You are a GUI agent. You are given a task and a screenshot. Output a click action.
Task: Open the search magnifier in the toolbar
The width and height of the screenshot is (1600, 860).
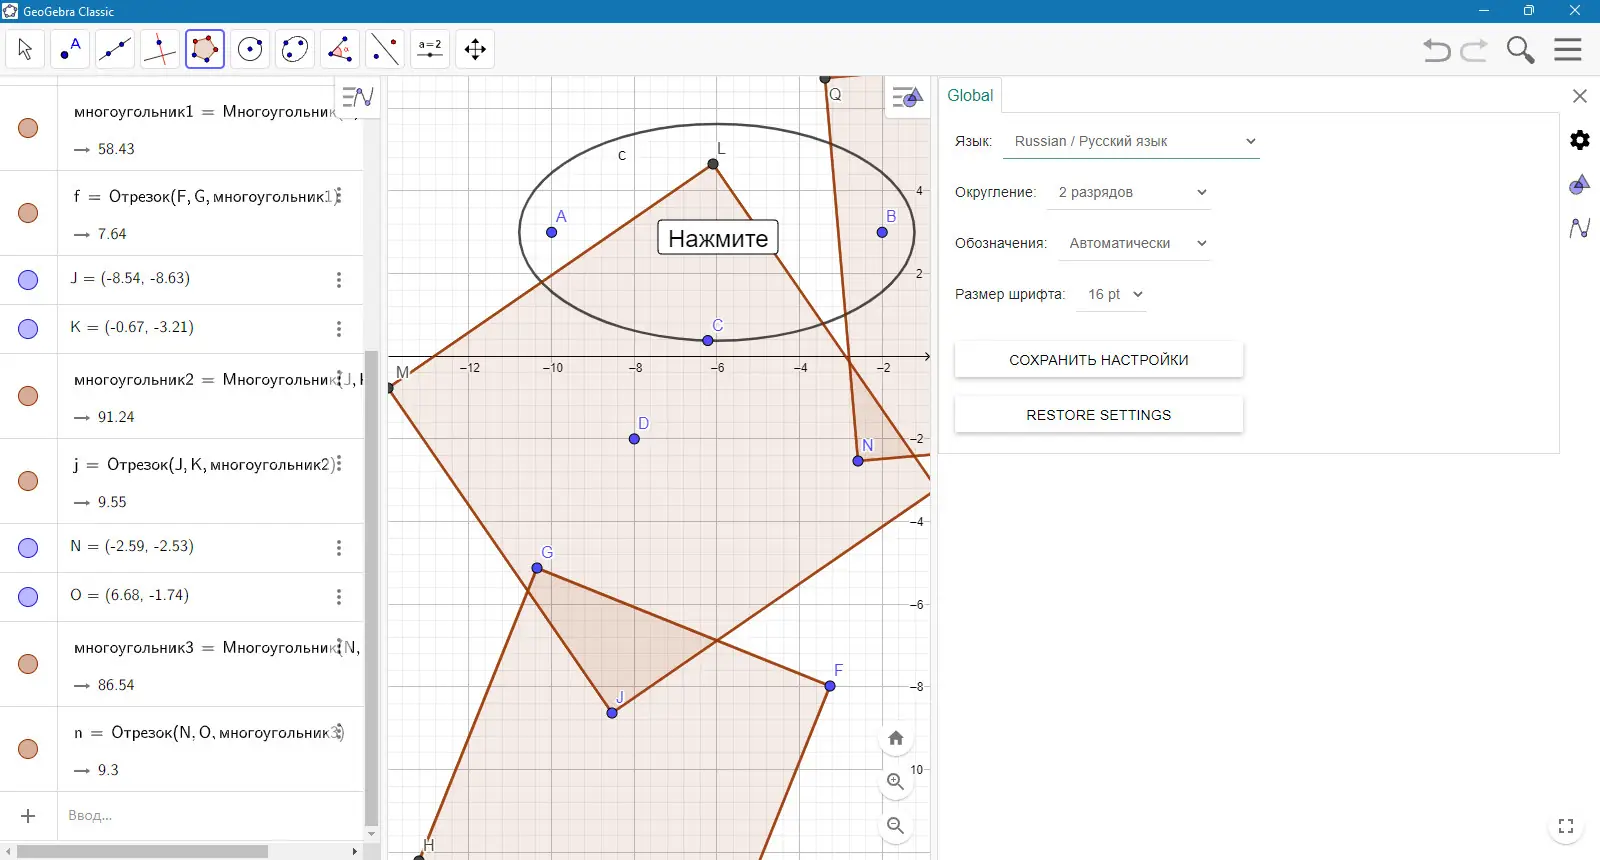click(x=1521, y=50)
